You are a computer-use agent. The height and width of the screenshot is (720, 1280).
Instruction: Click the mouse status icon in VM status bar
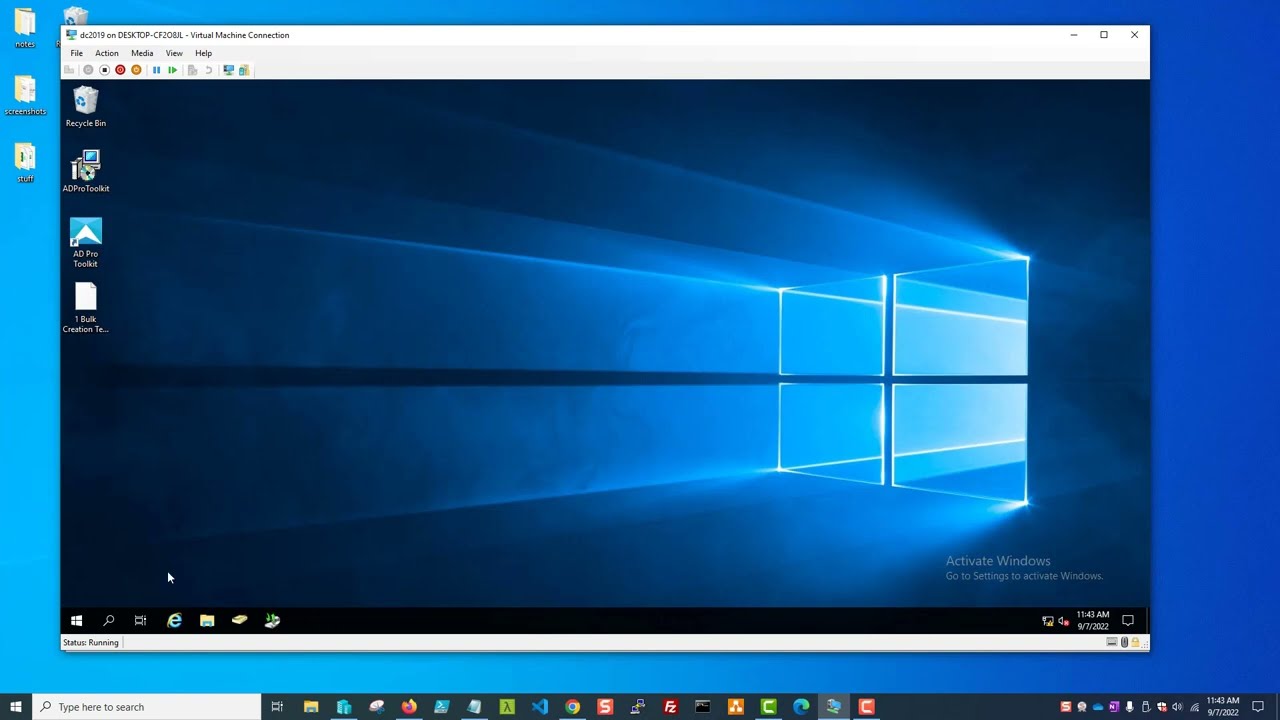click(1124, 643)
